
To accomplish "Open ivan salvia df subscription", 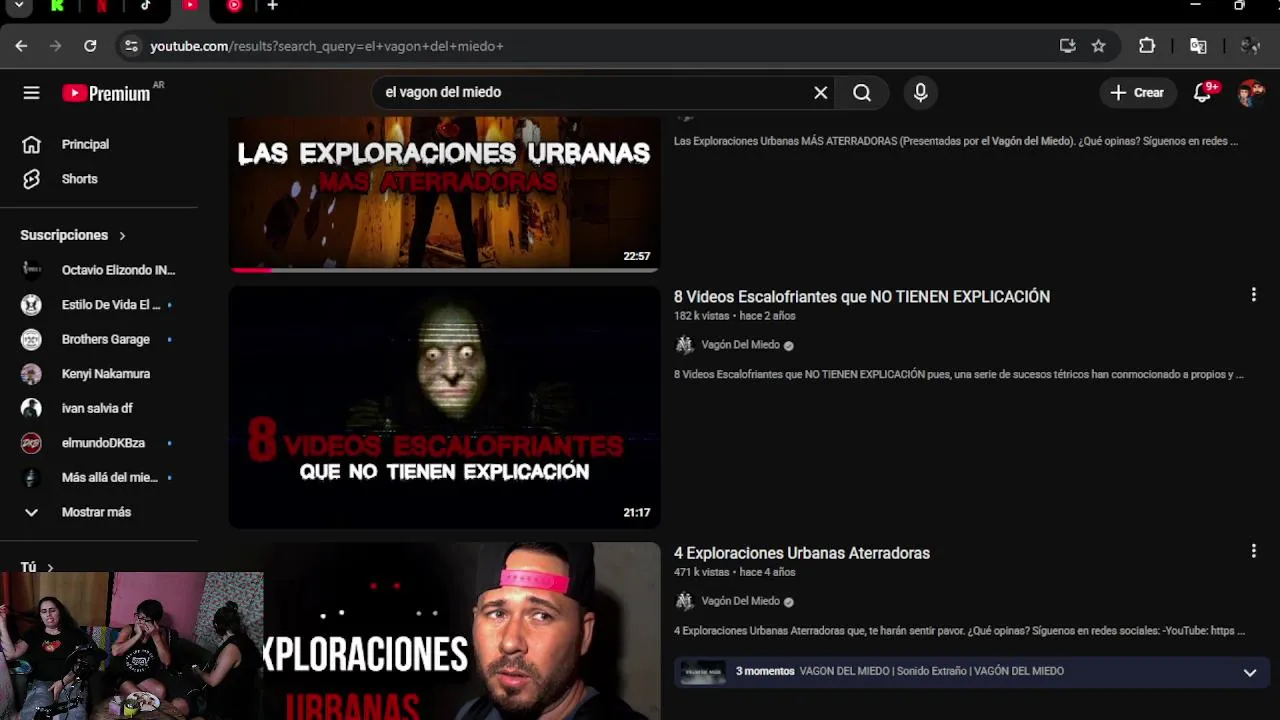I will tap(99, 408).
